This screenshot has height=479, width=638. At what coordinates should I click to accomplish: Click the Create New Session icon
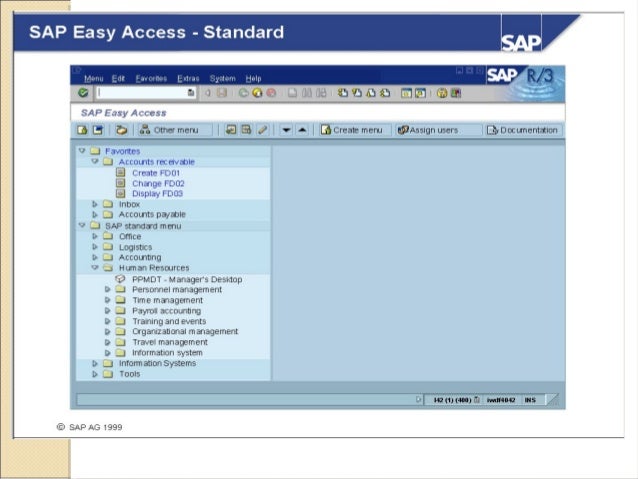click(406, 93)
